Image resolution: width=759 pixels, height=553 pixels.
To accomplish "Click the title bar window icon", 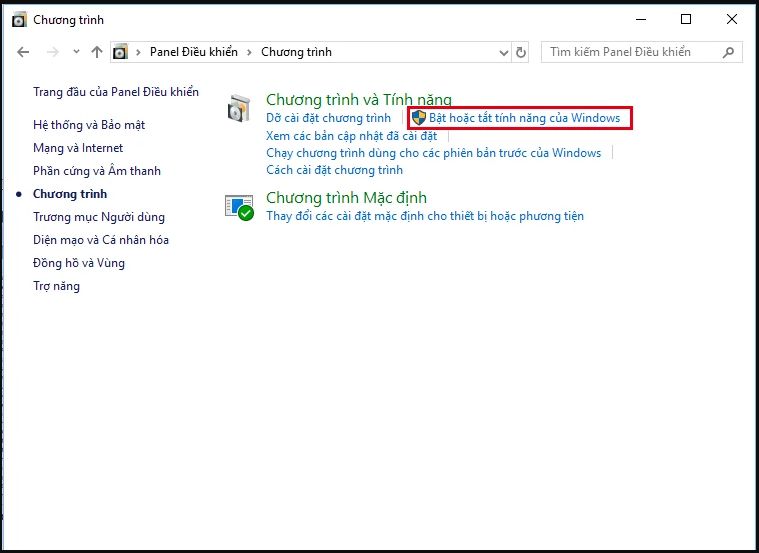I will coord(19,20).
